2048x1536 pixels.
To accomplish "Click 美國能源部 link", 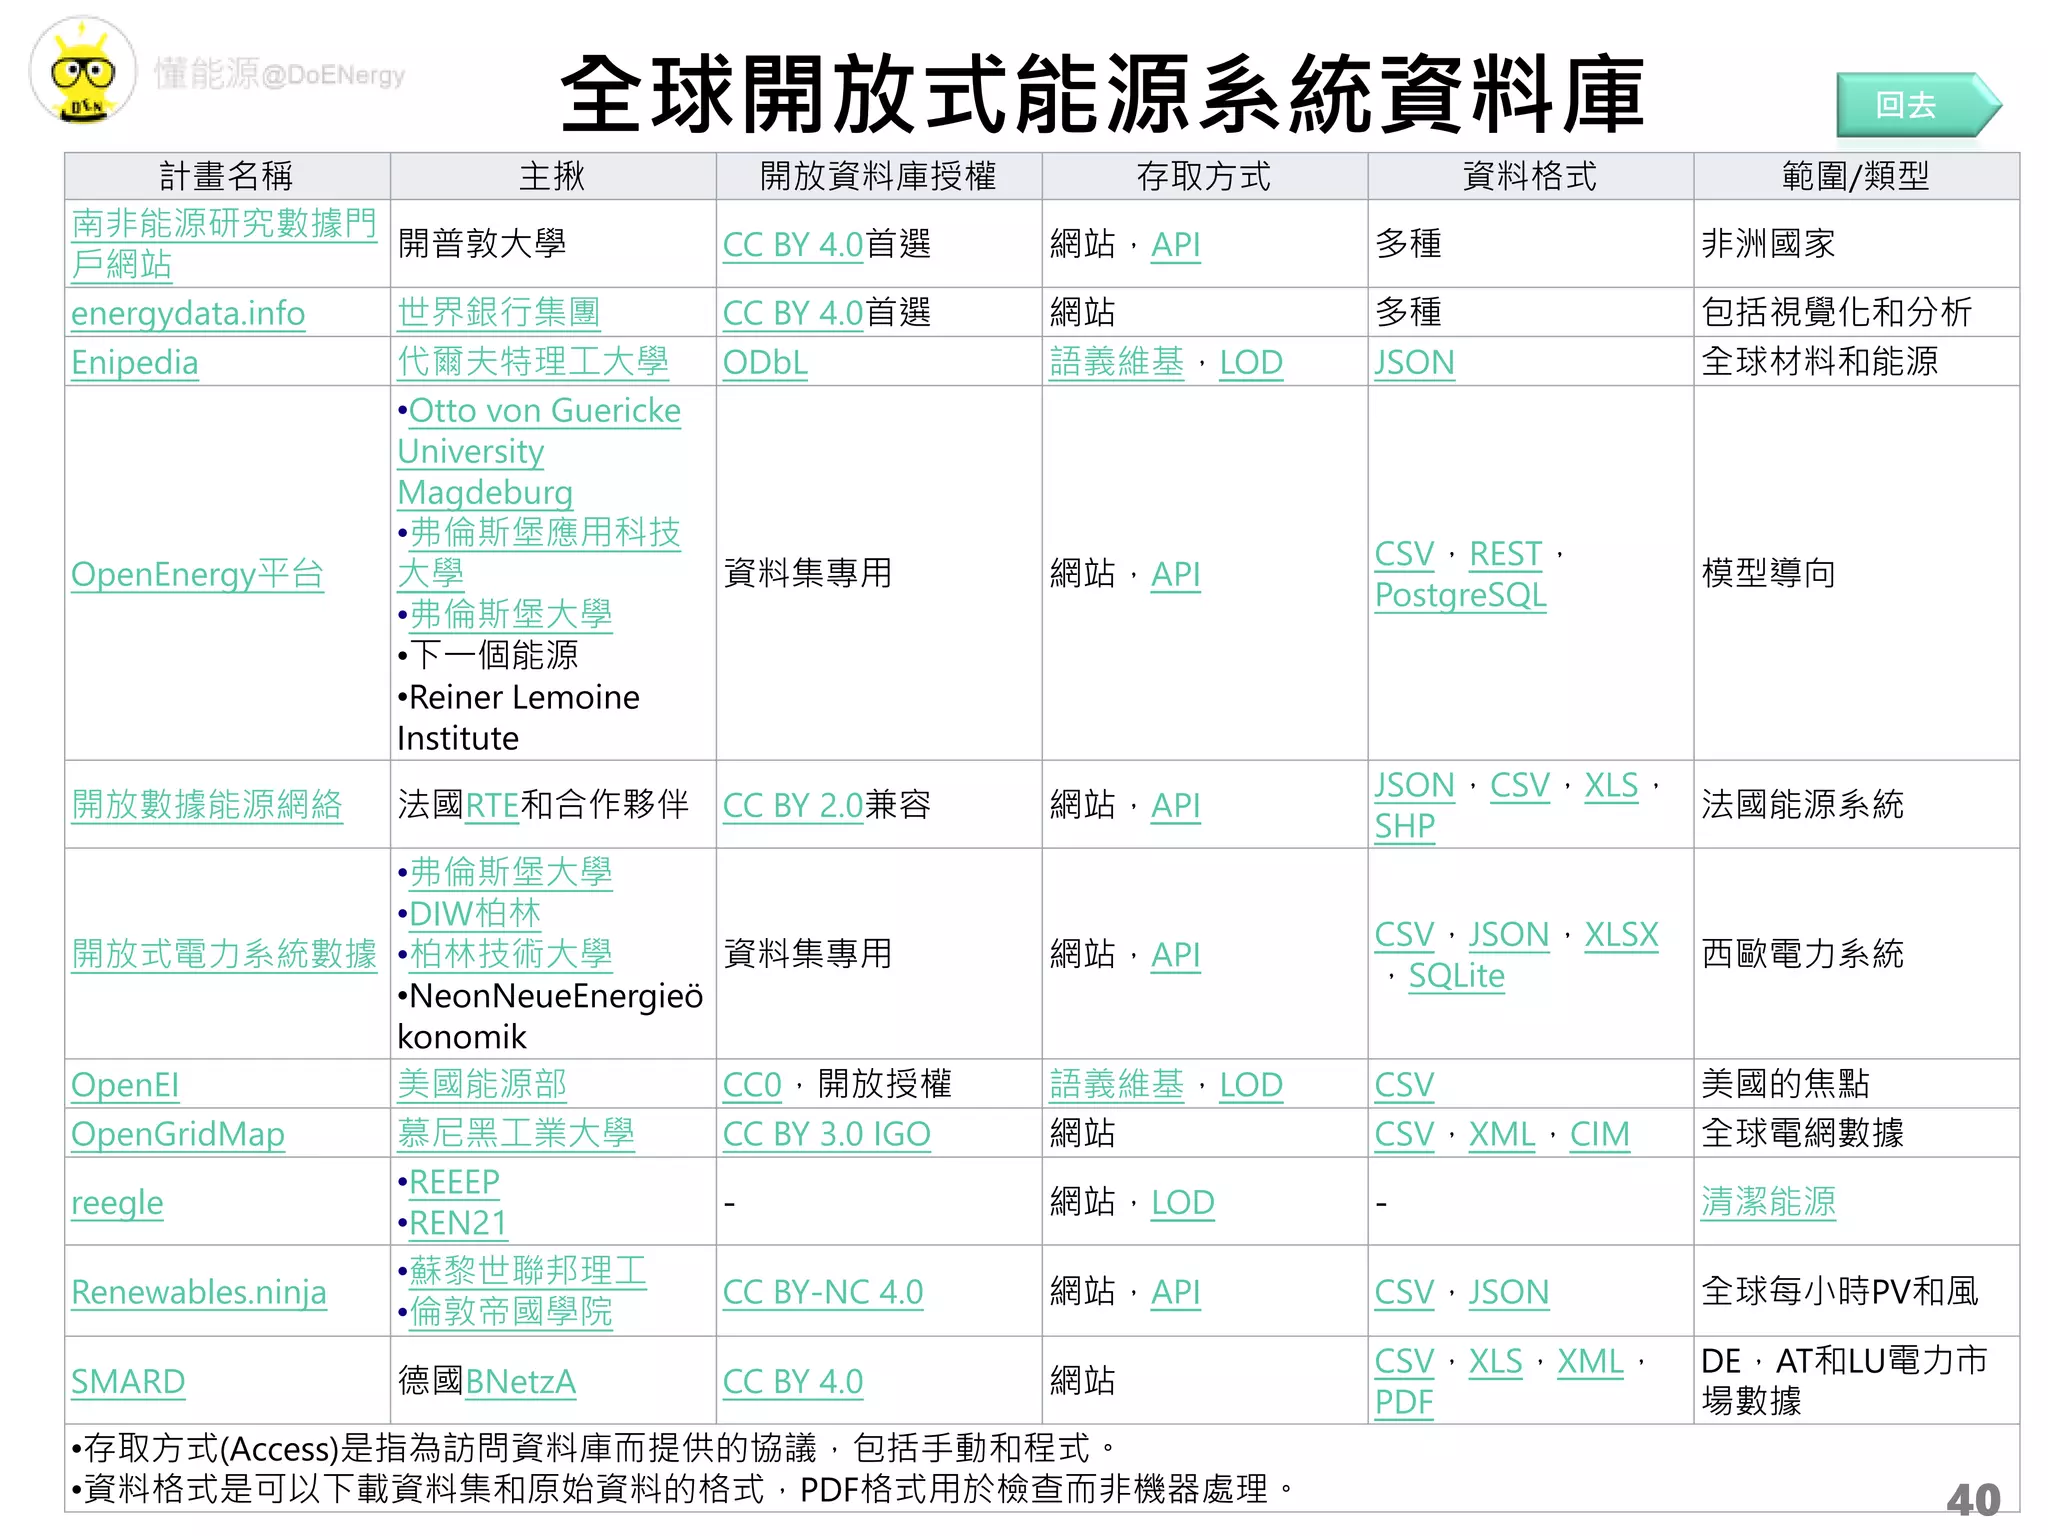I will pos(482,1085).
